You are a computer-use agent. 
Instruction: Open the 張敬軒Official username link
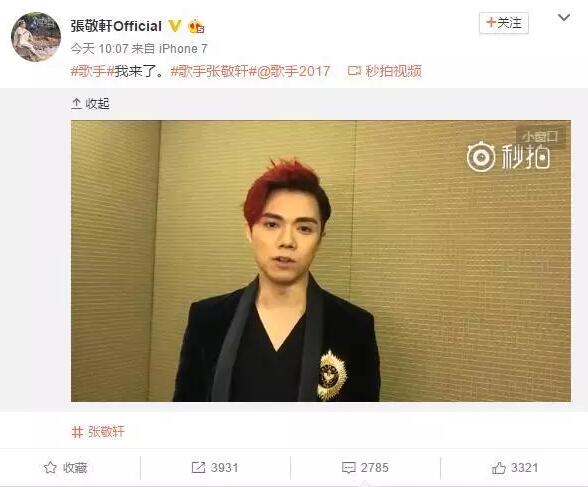pos(116,26)
